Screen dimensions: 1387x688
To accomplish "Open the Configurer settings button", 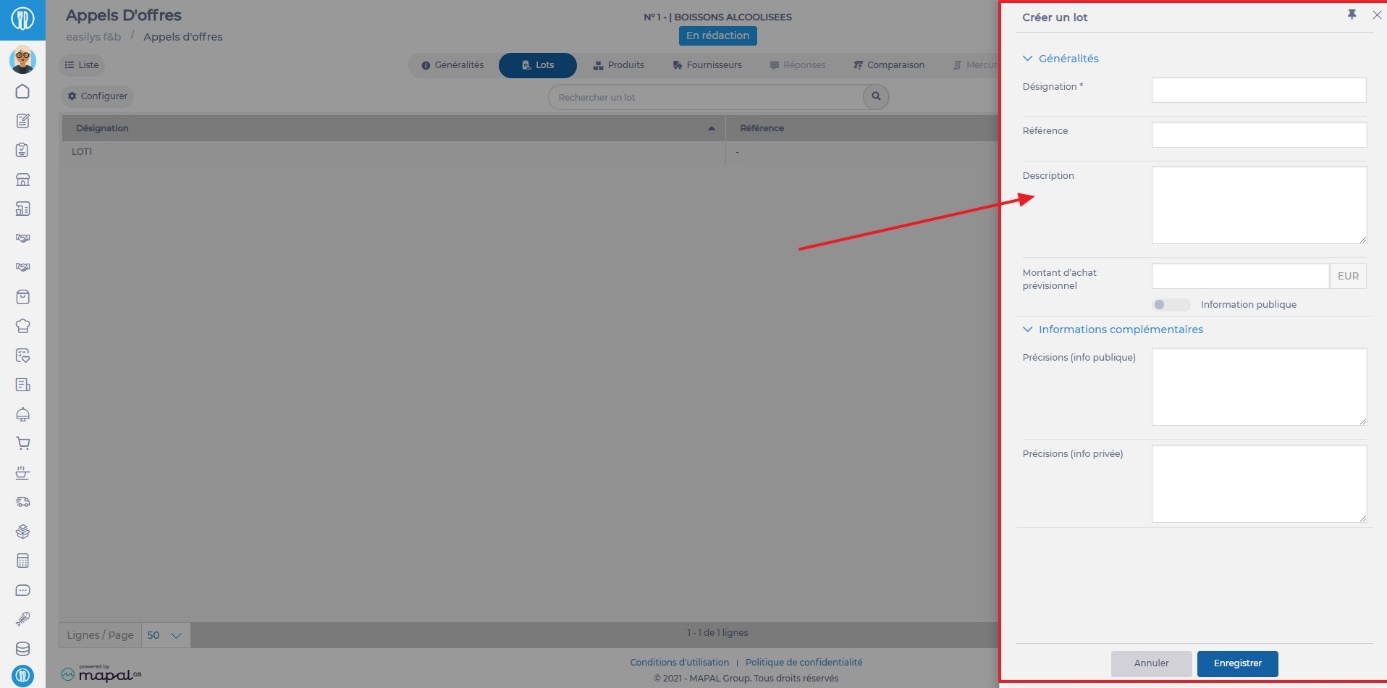I will coord(97,96).
